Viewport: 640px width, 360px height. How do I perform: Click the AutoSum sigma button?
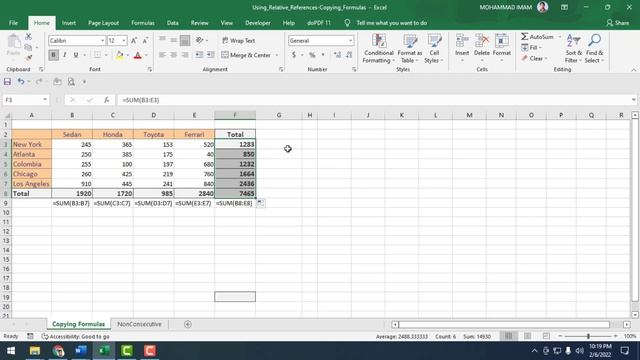pyautogui.click(x=537, y=37)
